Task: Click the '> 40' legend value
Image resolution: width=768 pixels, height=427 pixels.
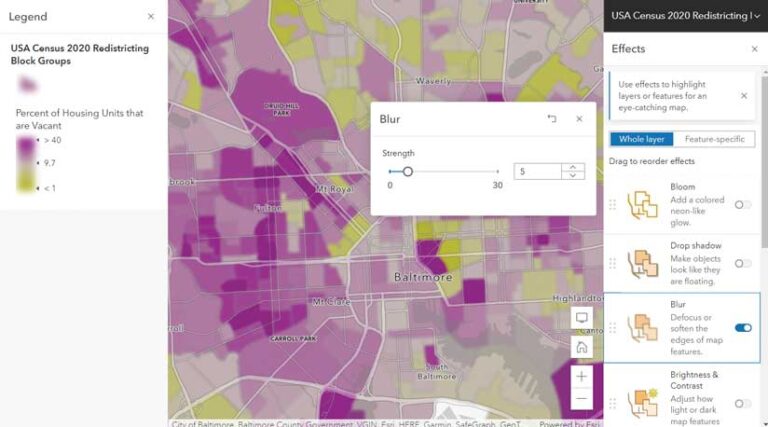Action: (x=52, y=140)
